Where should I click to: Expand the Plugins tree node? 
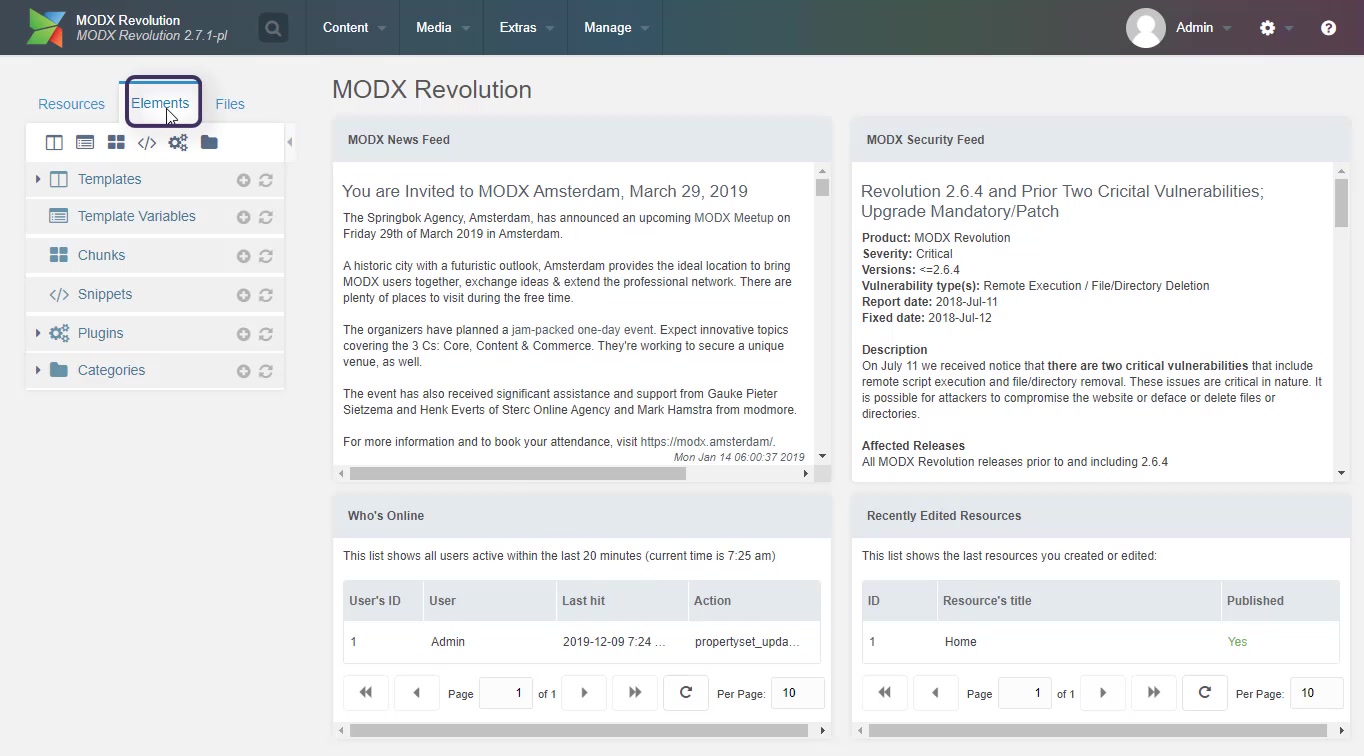point(38,333)
